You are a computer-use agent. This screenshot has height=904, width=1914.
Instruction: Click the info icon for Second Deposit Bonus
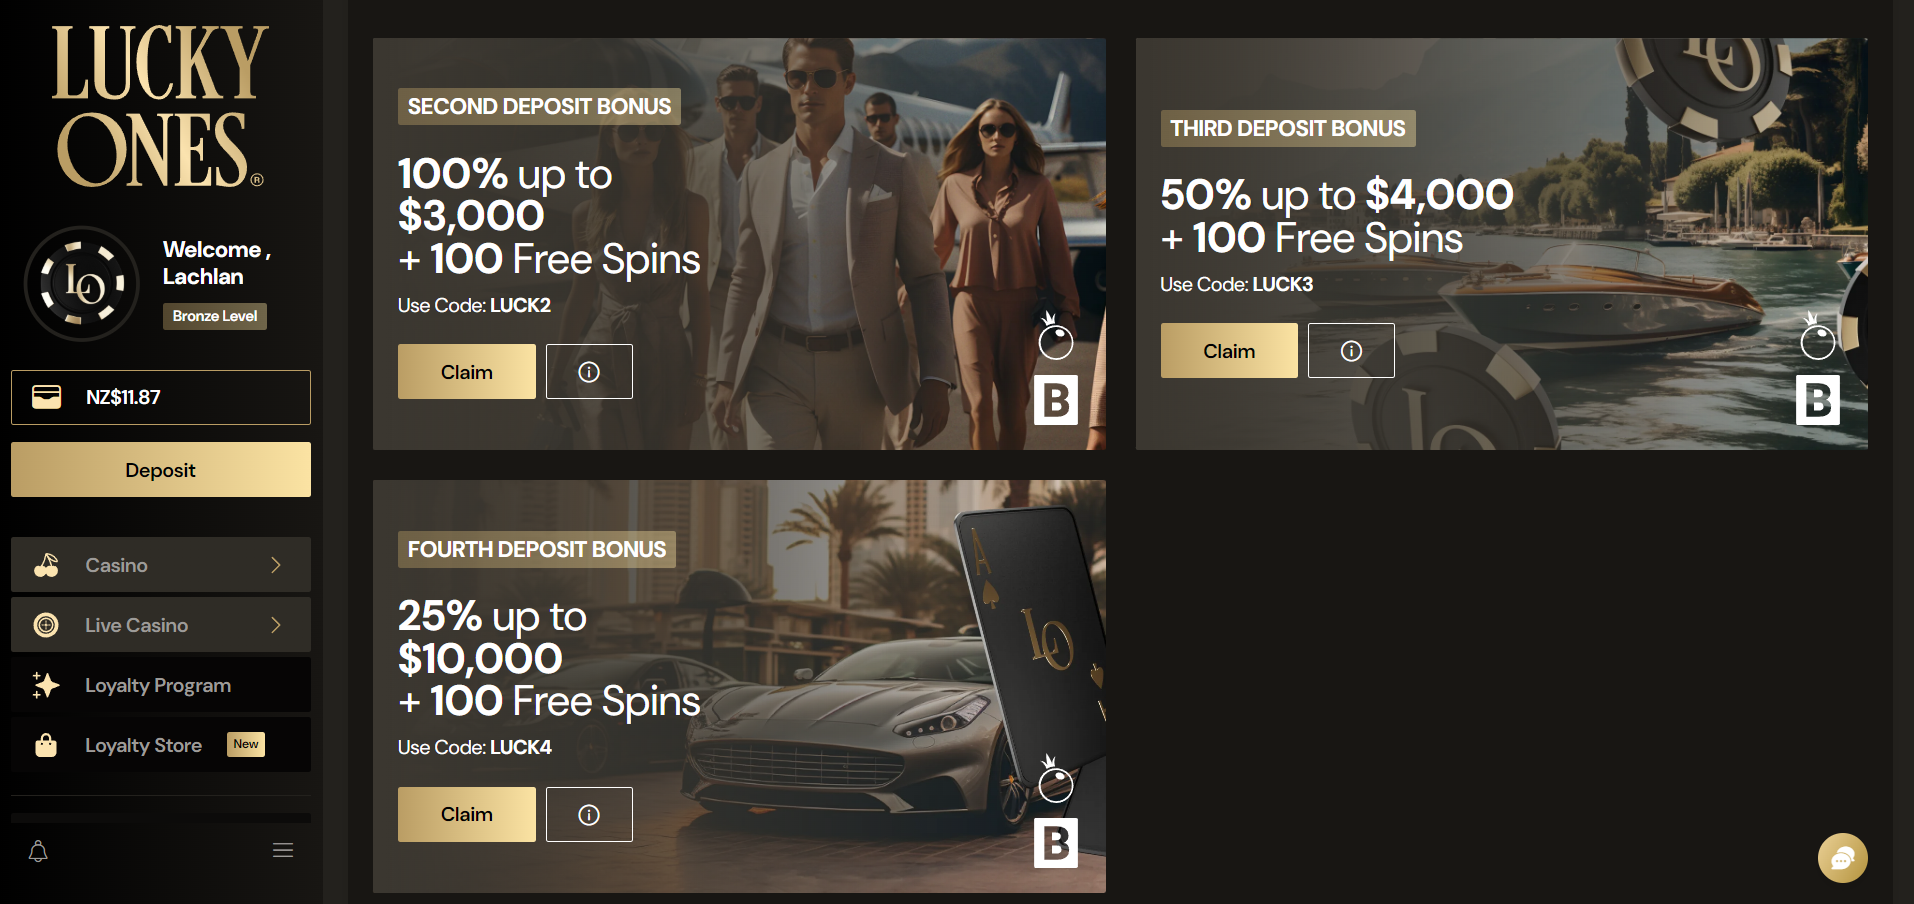pyautogui.click(x=589, y=372)
